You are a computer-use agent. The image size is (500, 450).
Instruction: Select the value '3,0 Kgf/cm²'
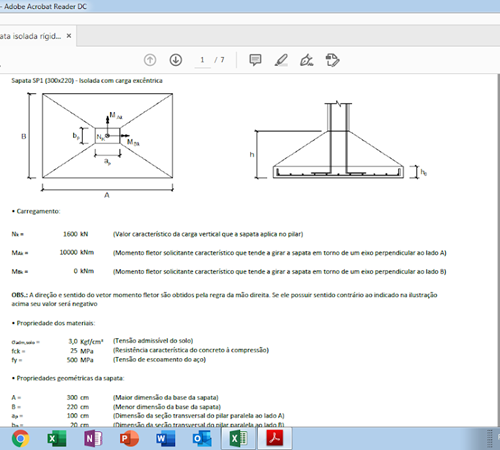[86, 341]
